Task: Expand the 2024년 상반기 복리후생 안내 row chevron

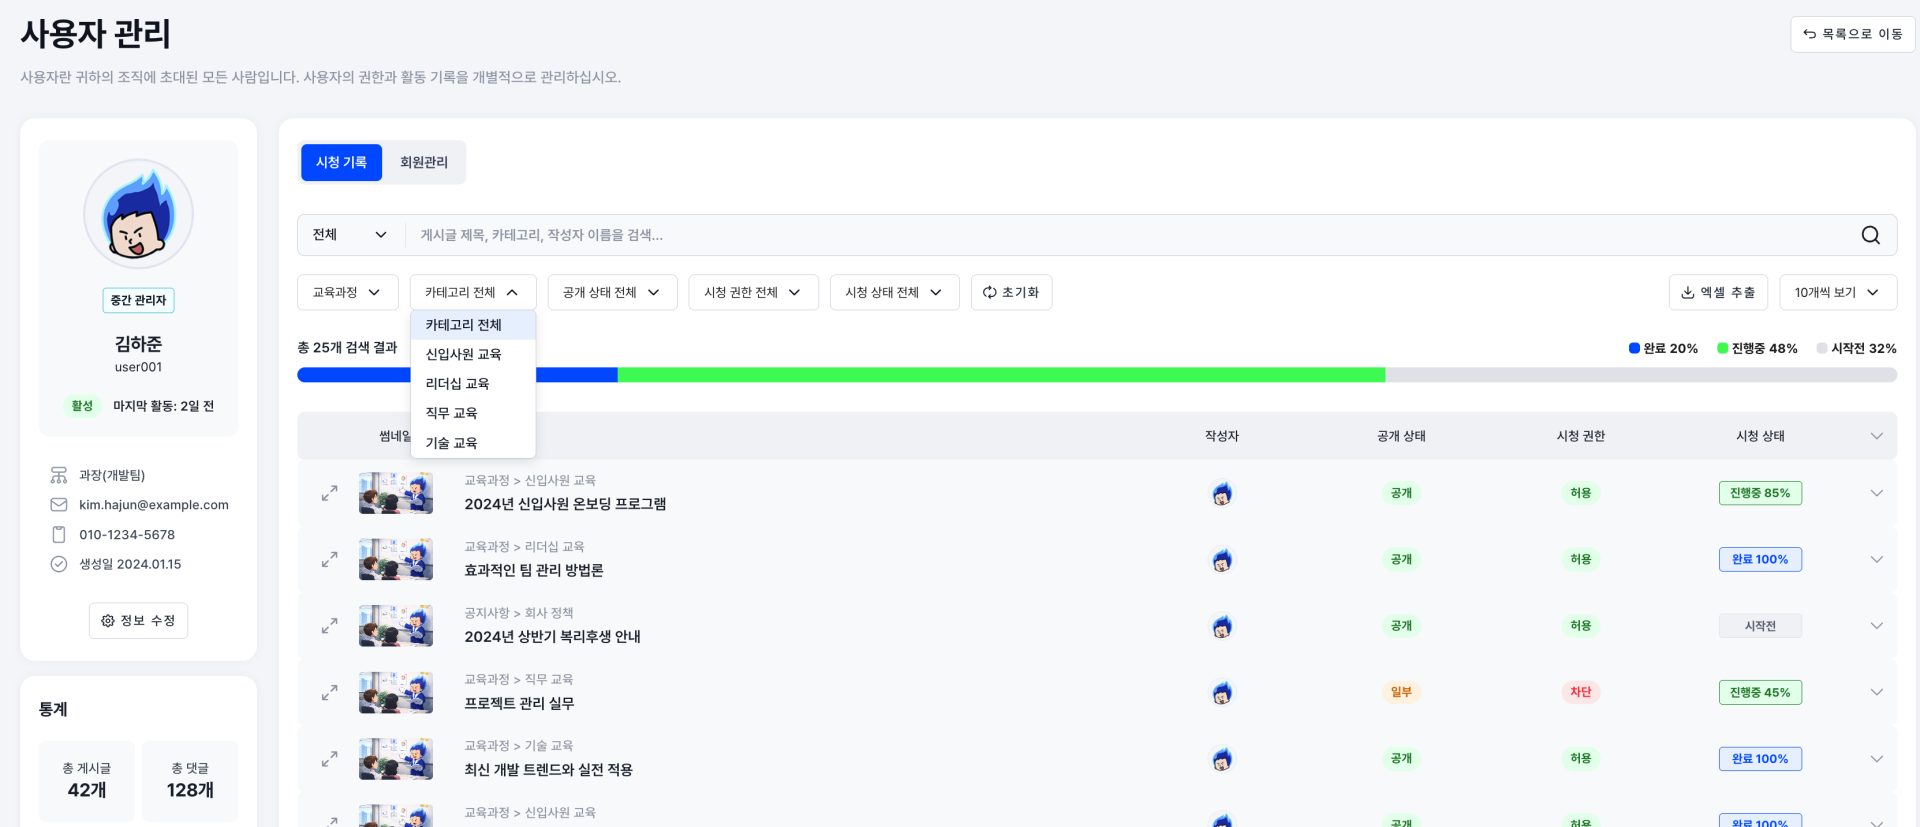Action: tap(1877, 626)
